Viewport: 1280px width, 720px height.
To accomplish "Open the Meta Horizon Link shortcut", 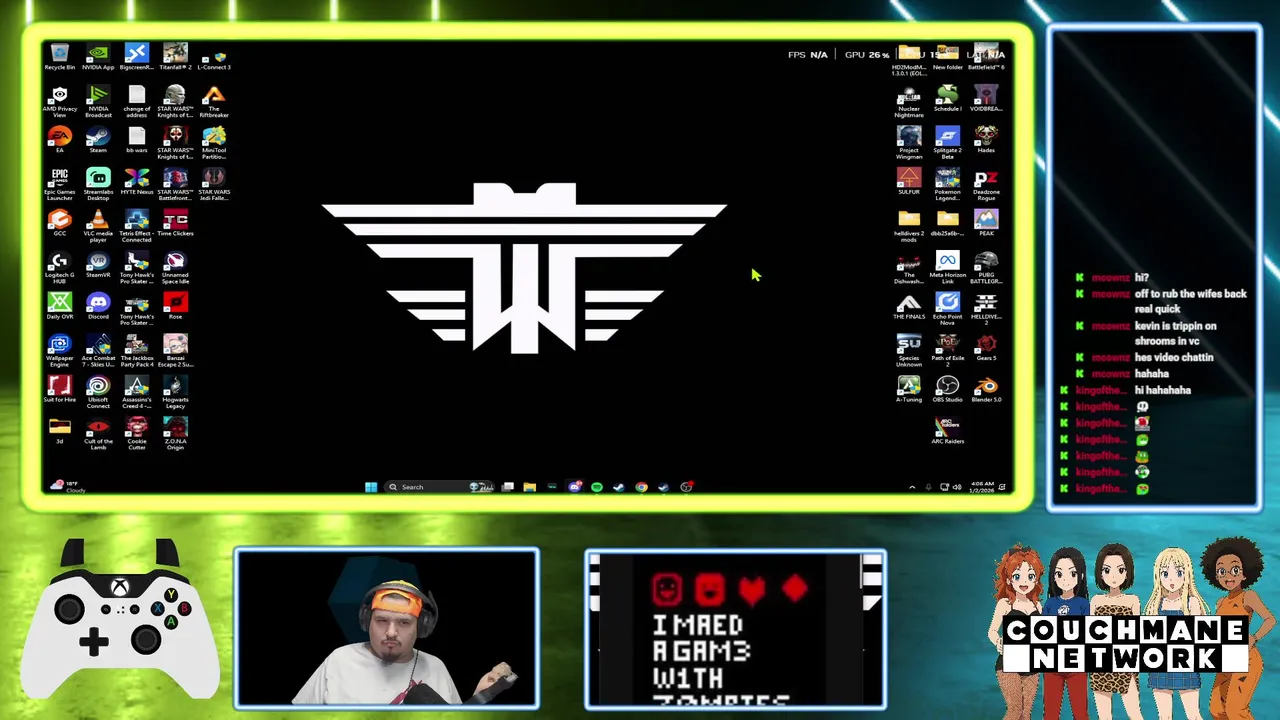I will (947, 268).
